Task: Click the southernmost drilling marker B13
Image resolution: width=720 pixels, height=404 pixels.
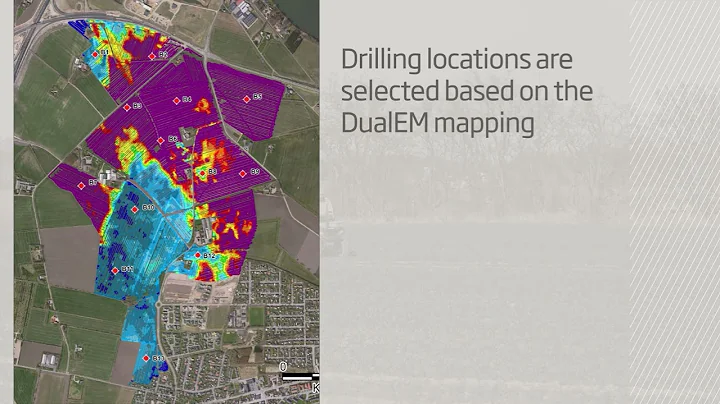Action: [146, 358]
